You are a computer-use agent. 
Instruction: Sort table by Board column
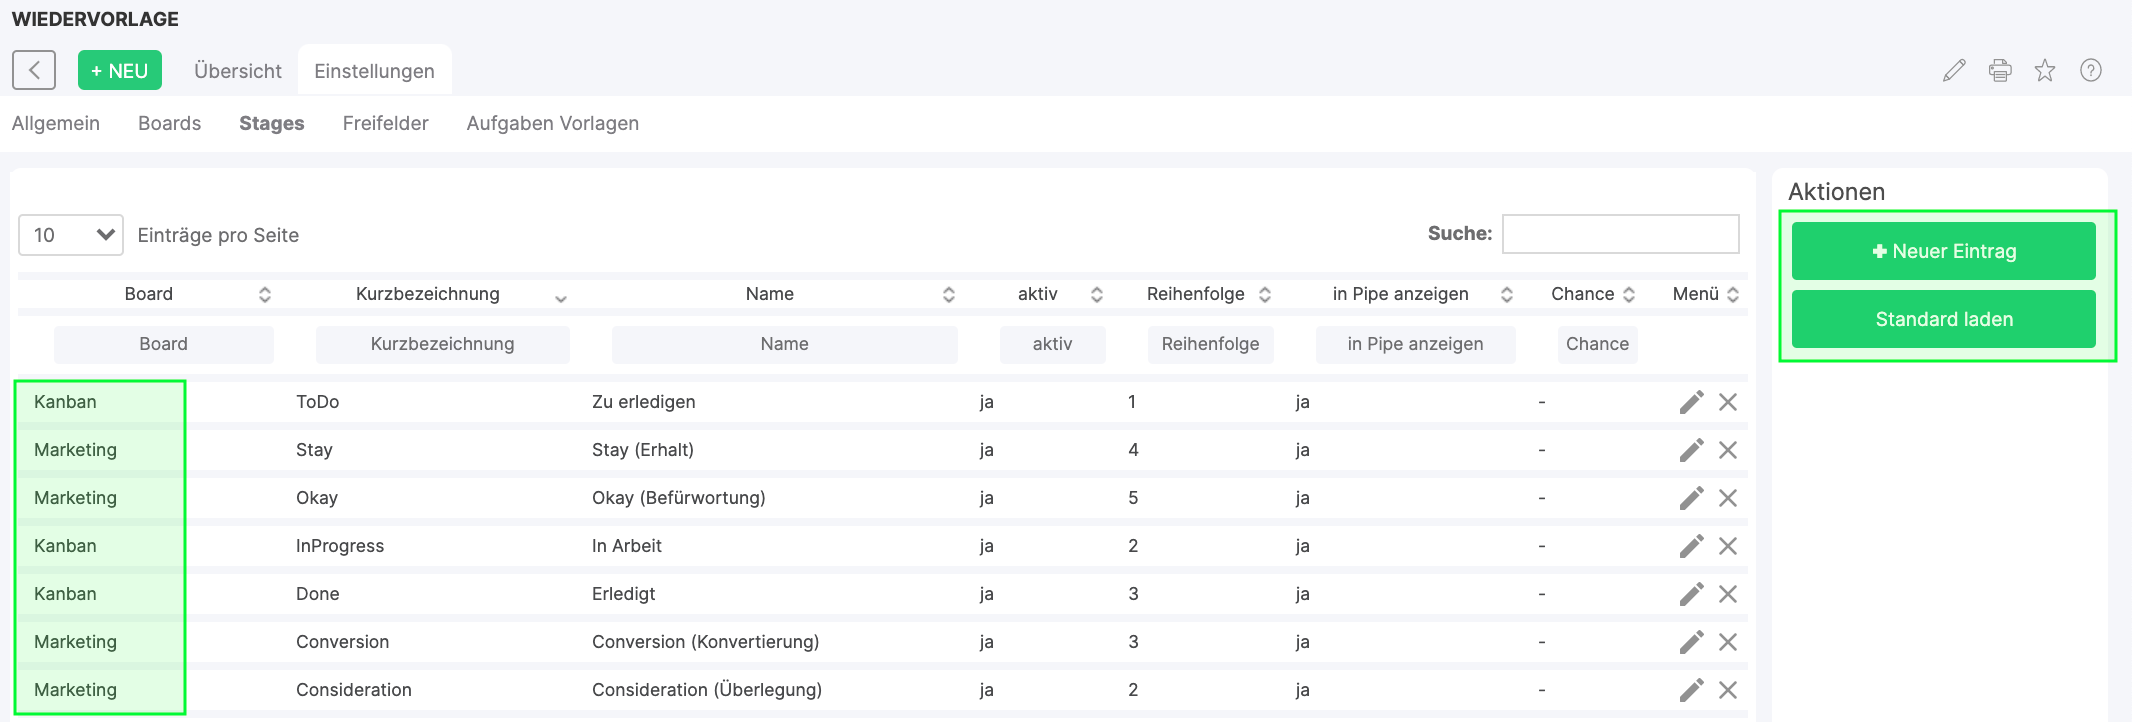click(265, 294)
